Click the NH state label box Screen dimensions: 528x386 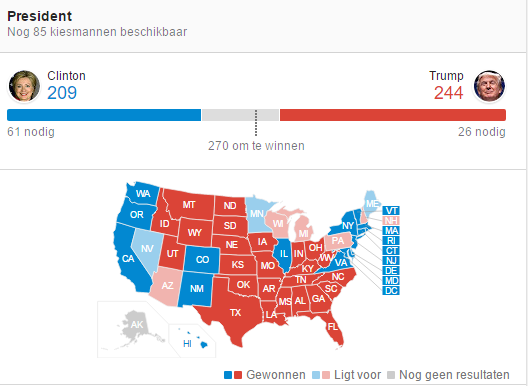point(391,221)
